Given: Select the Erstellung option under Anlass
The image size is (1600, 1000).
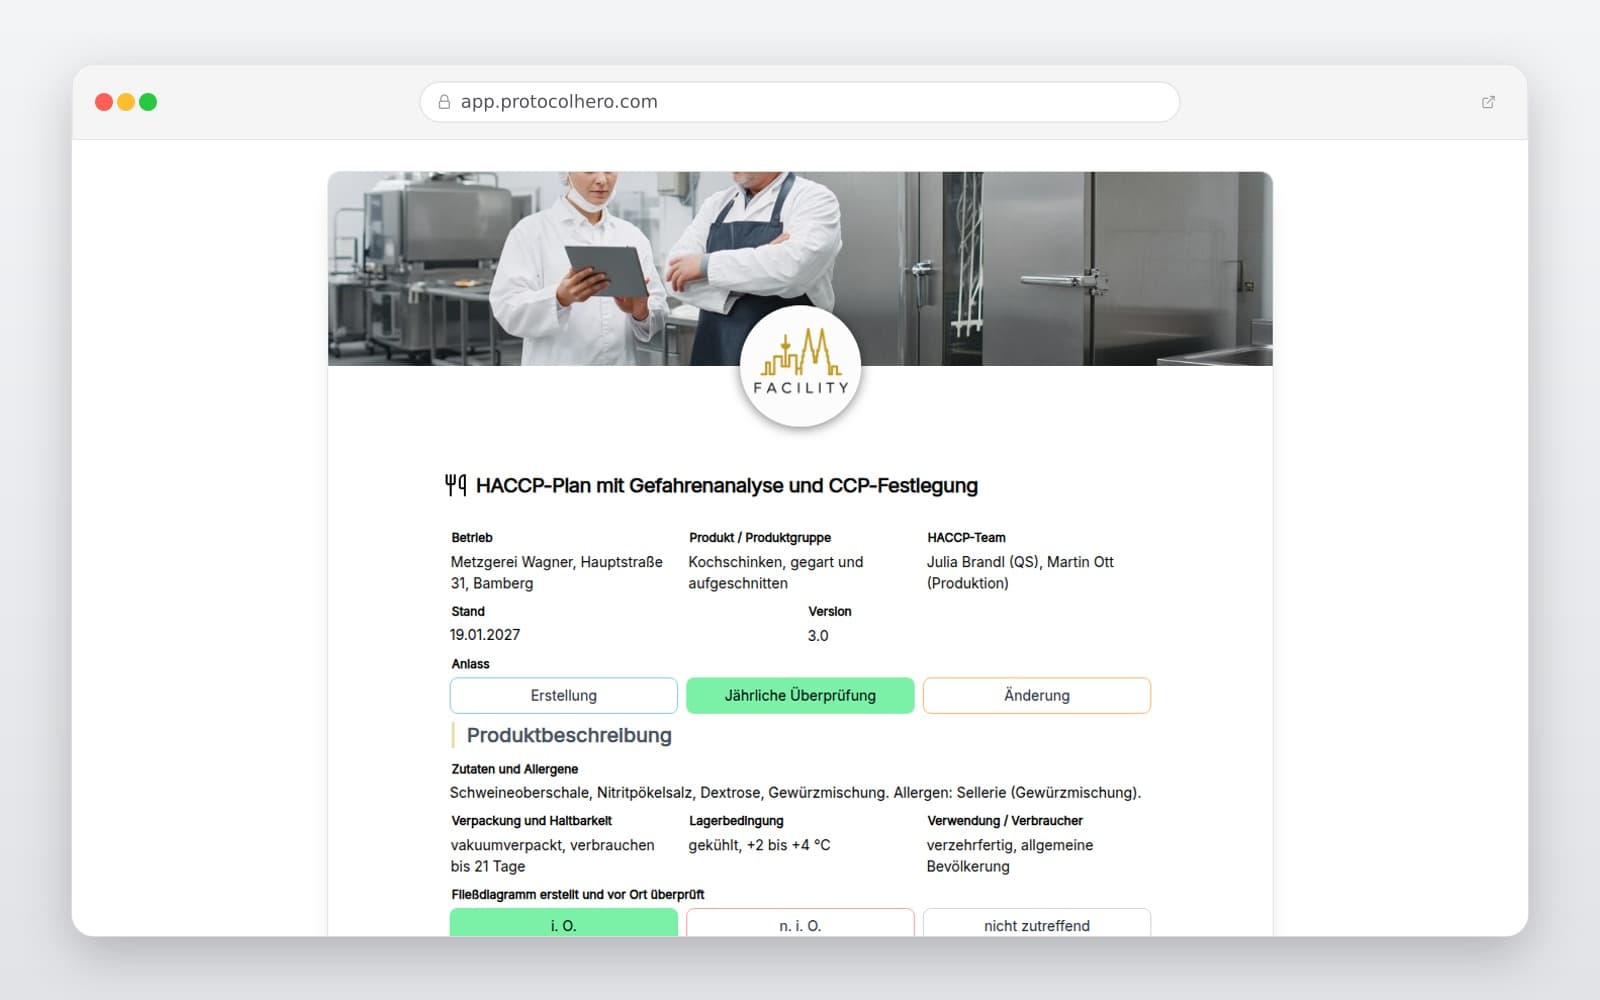Looking at the screenshot, I should pyautogui.click(x=564, y=695).
